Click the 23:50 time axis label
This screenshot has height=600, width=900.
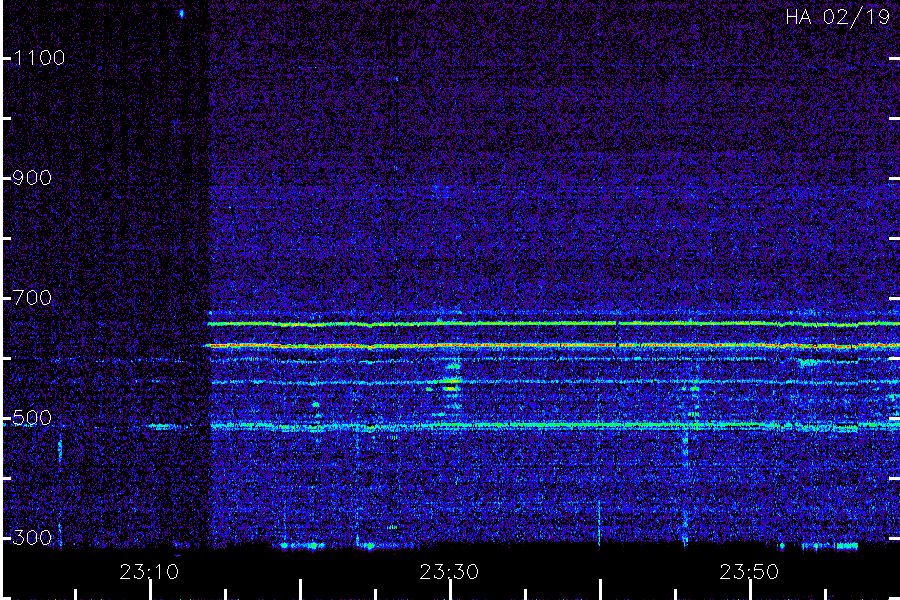click(749, 572)
